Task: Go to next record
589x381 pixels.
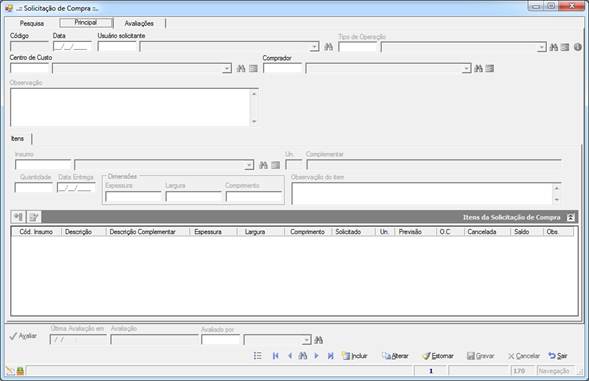Action: (x=316, y=355)
